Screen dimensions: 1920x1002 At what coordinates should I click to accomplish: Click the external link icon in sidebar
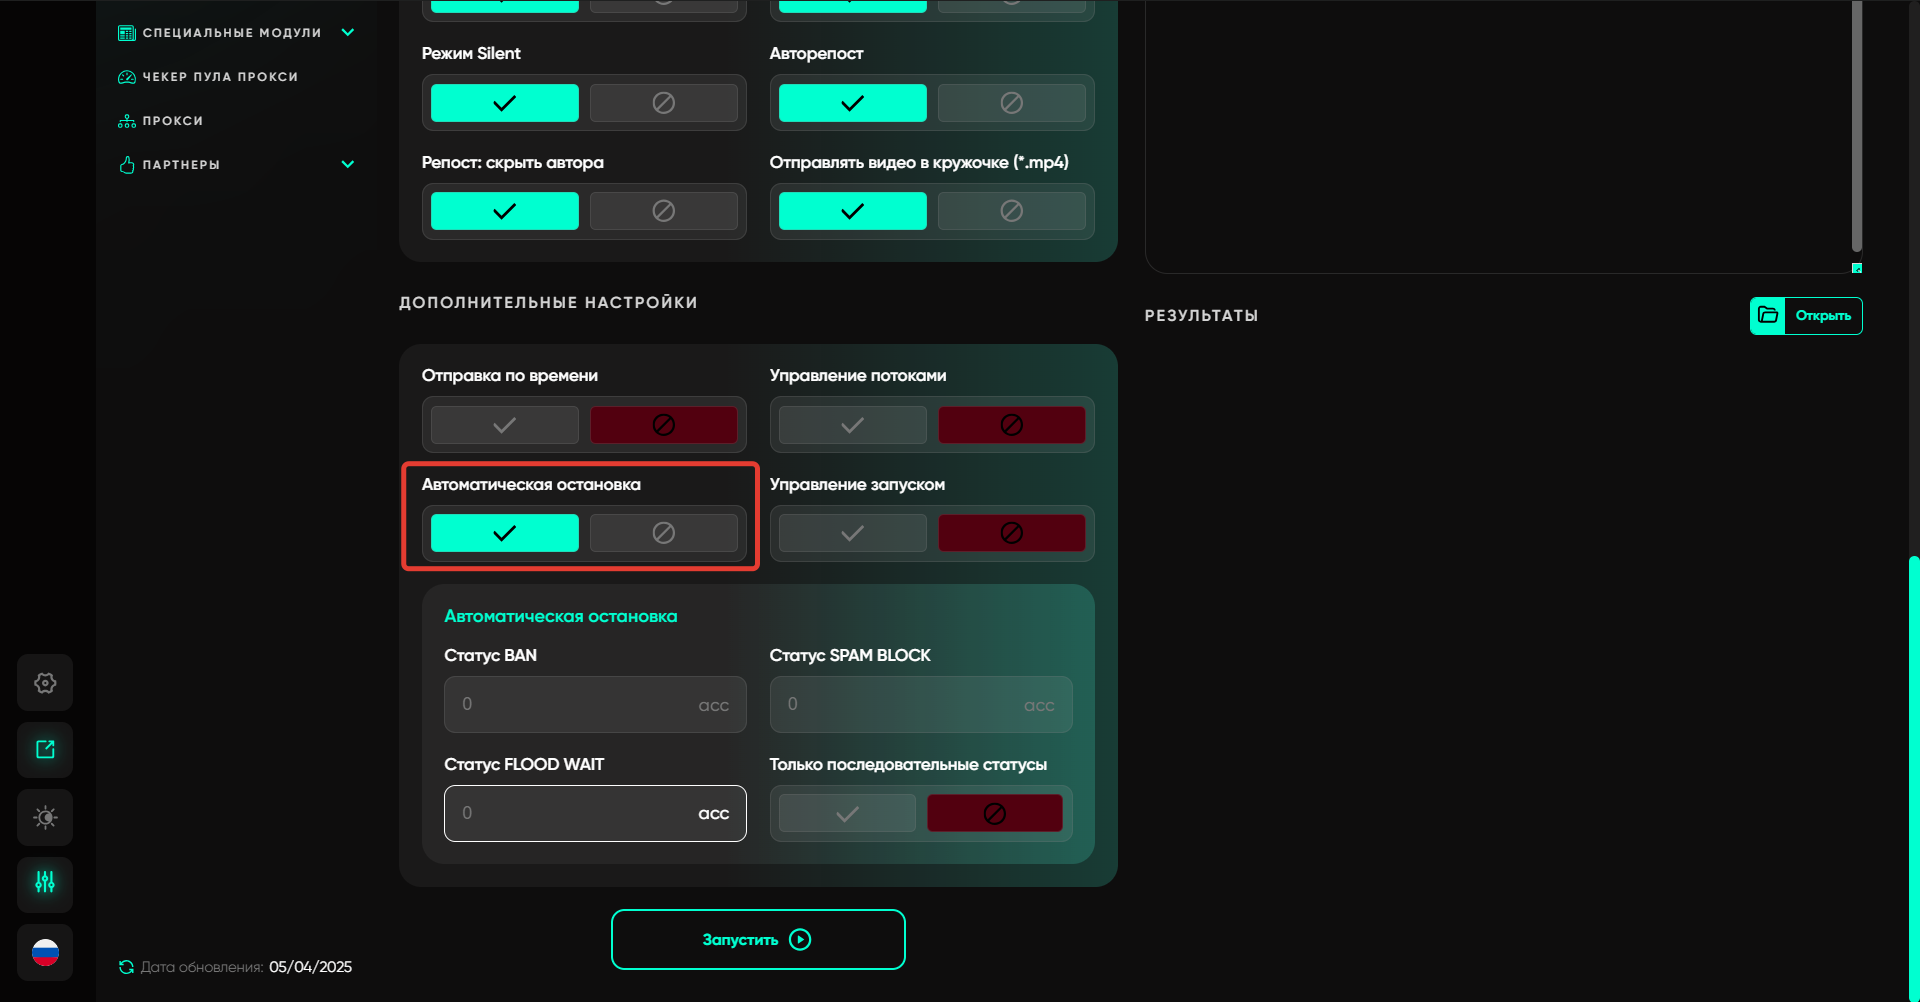(x=45, y=750)
